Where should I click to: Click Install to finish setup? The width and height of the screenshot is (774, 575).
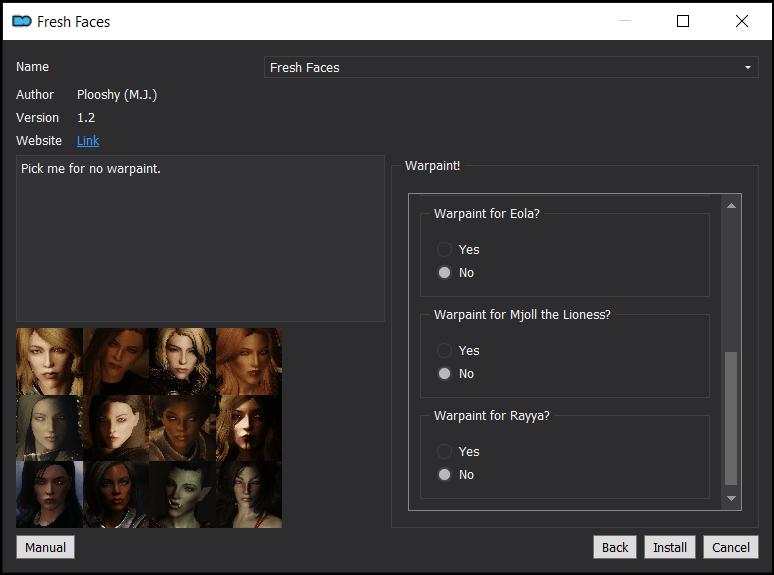(x=670, y=547)
